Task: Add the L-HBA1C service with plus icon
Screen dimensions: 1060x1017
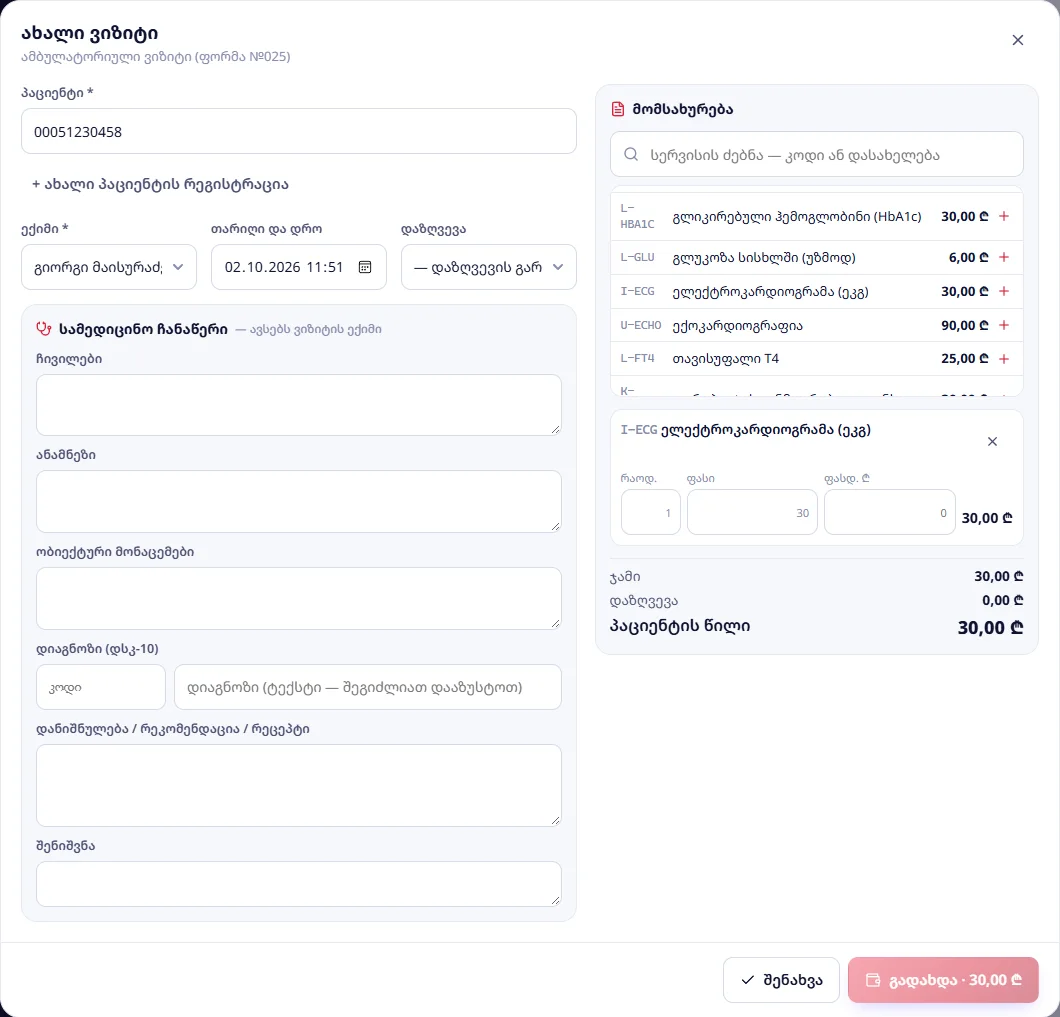Action: 1004,216
